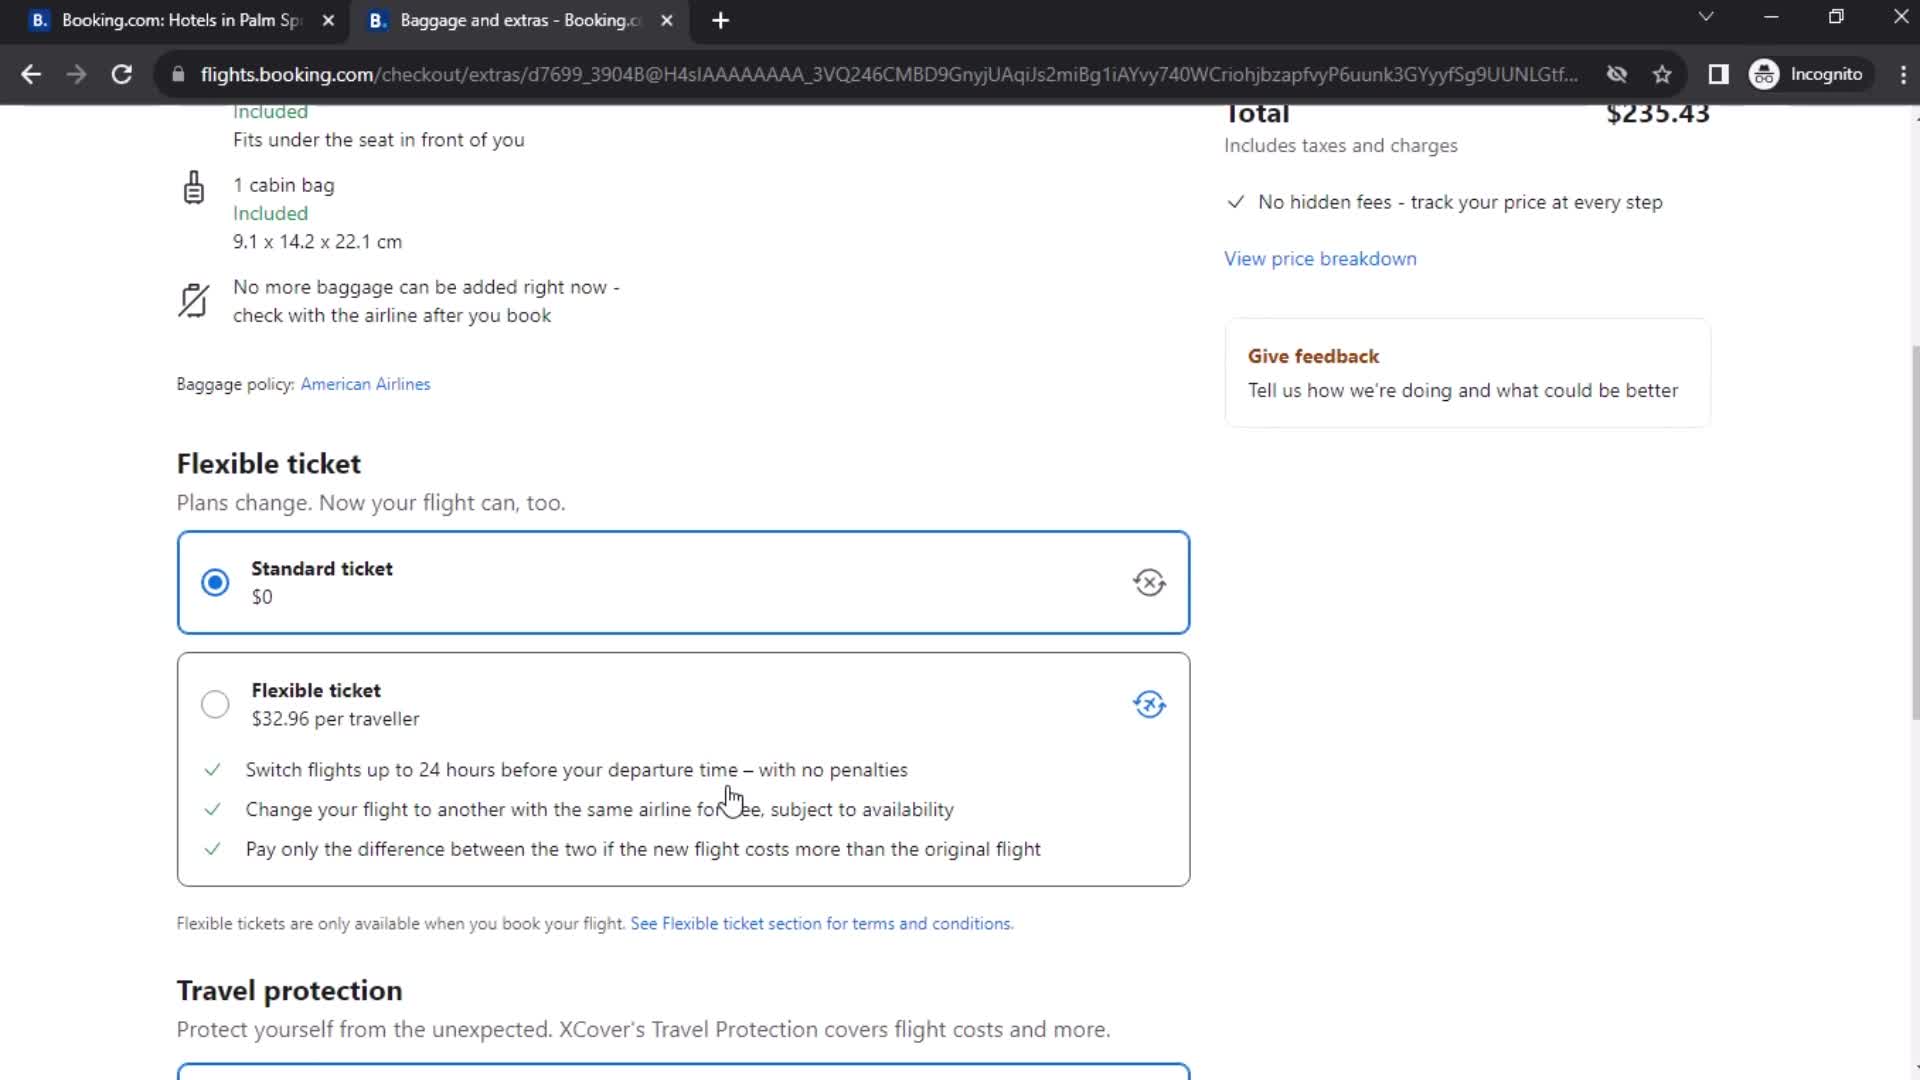This screenshot has height=1080, width=1920.
Task: Switch to Baggage and extras tab
Action: coord(516,20)
